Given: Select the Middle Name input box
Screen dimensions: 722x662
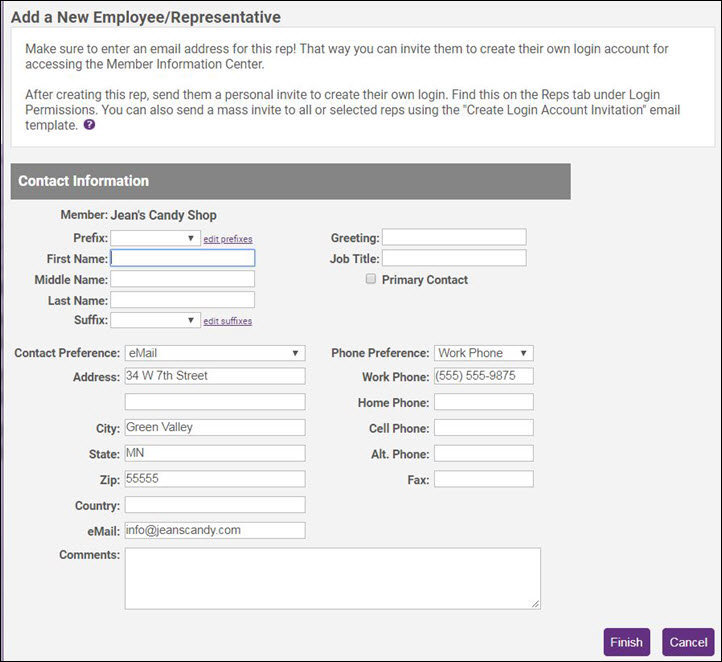Looking at the screenshot, I should tap(183, 279).
